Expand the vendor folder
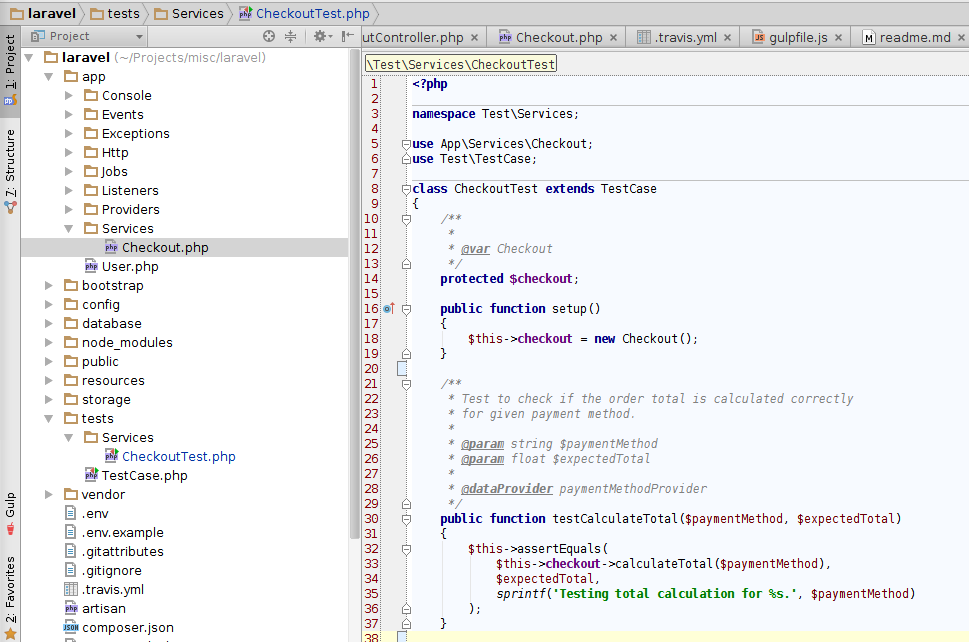This screenshot has width=969, height=642. click(x=48, y=494)
